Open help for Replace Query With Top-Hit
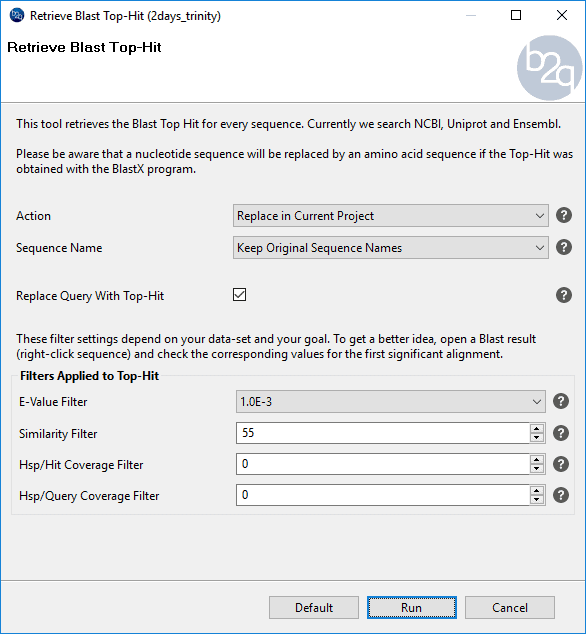 (x=564, y=295)
